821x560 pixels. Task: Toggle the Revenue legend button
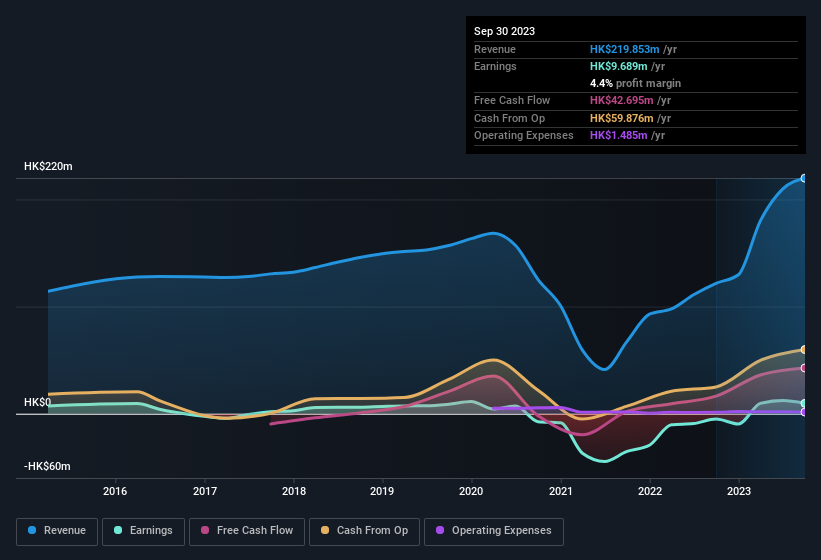pyautogui.click(x=57, y=531)
